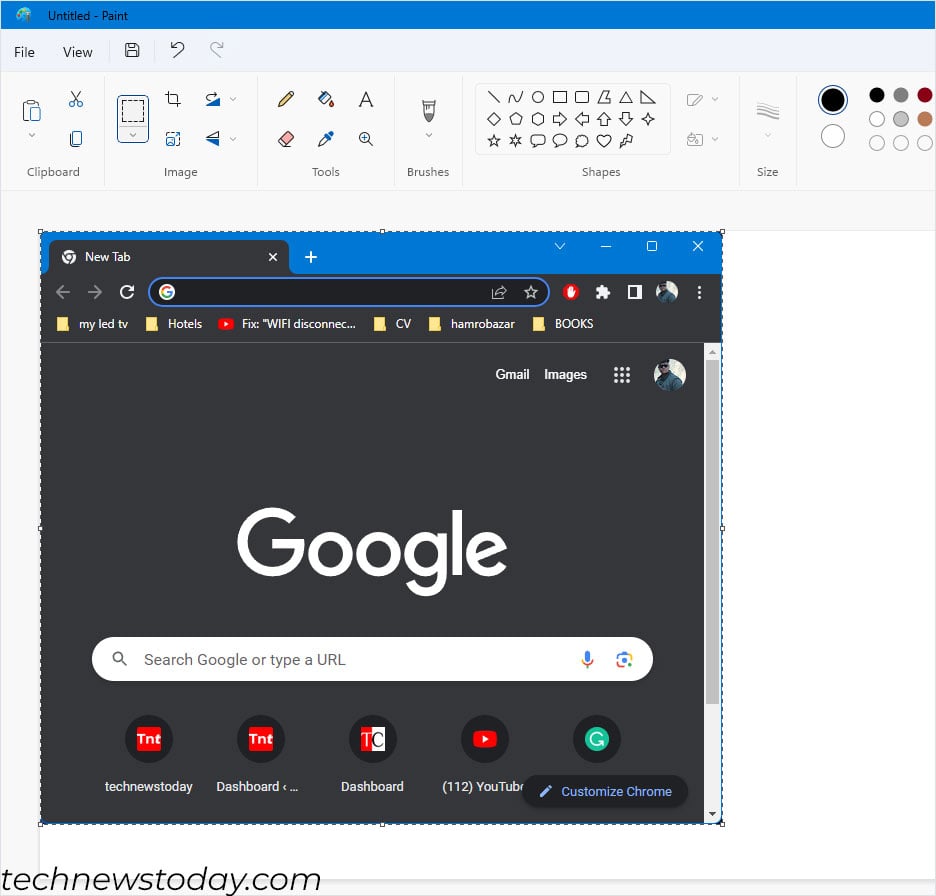Click the Magnifier zoom tool
This screenshot has width=936, height=896.
pos(366,139)
